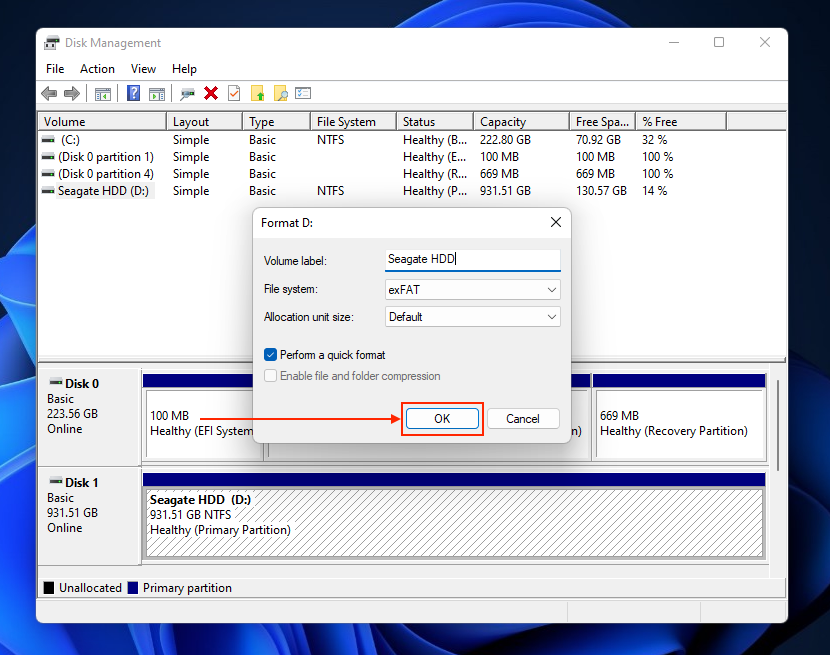The image size is (830, 655).
Task: Sort by the Volume column header
Action: [x=102, y=121]
